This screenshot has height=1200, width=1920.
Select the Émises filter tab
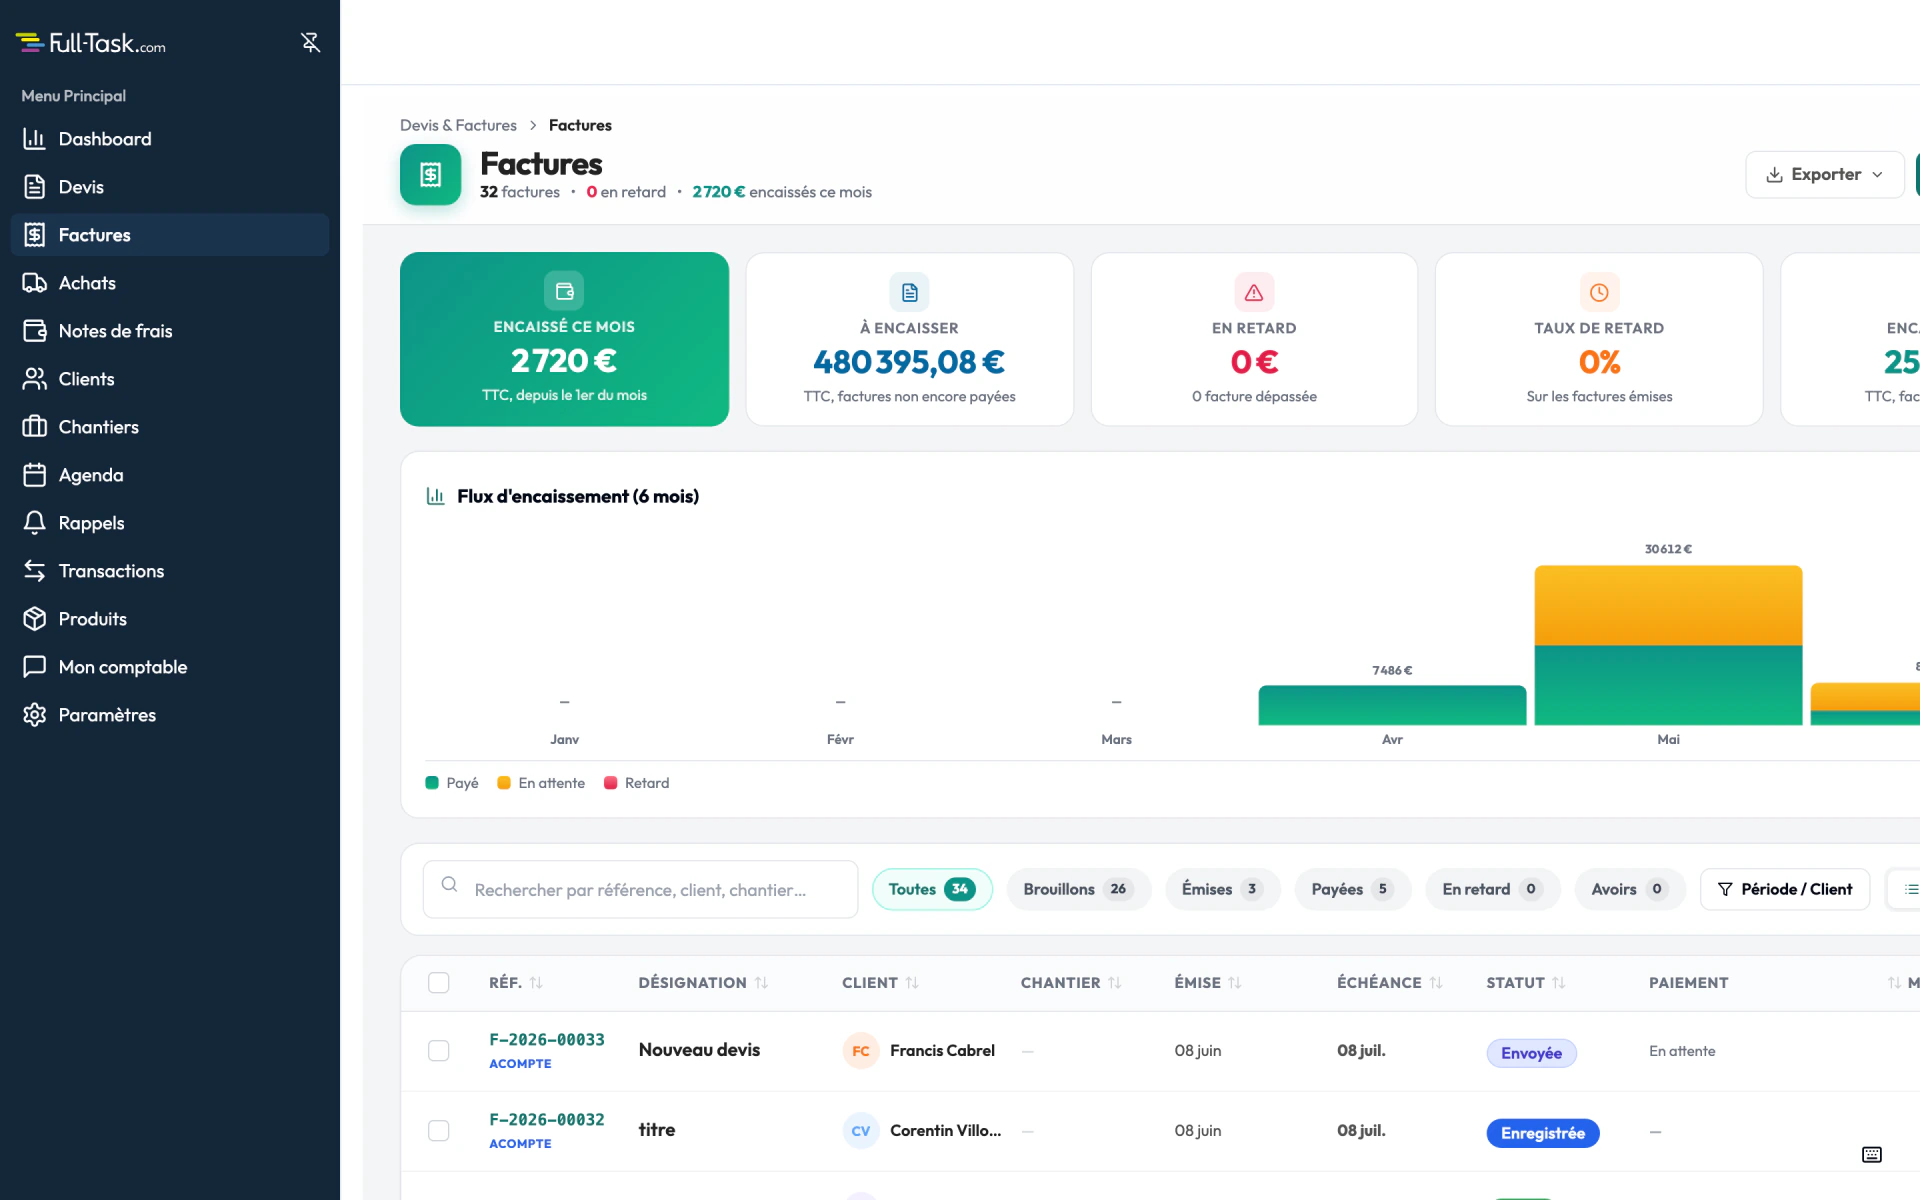[x=1223, y=889]
